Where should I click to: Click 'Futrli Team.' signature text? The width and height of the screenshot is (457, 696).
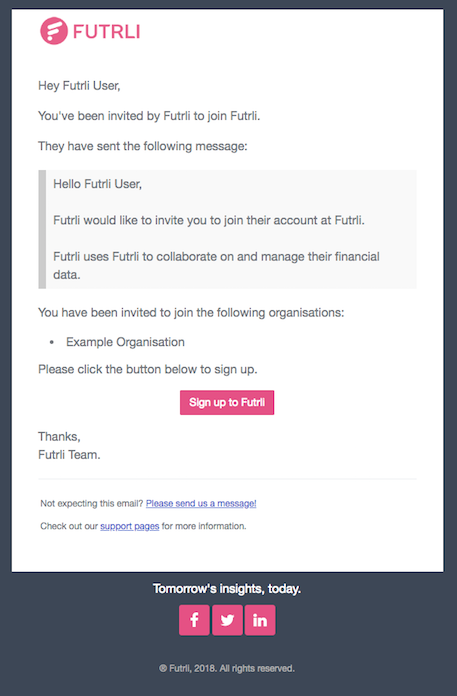(69, 455)
